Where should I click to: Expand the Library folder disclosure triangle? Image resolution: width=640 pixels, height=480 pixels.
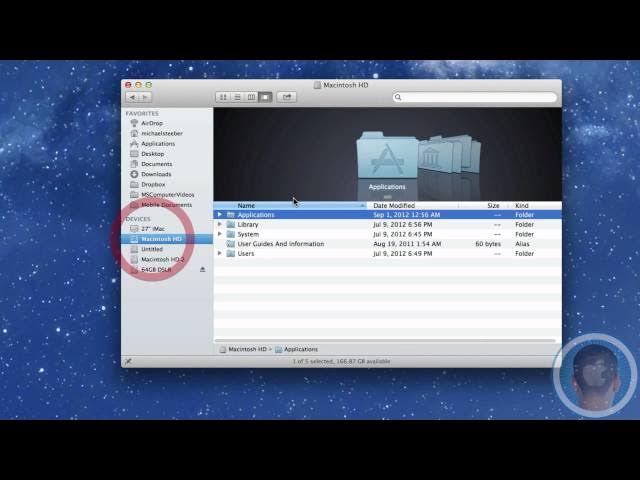coord(220,225)
